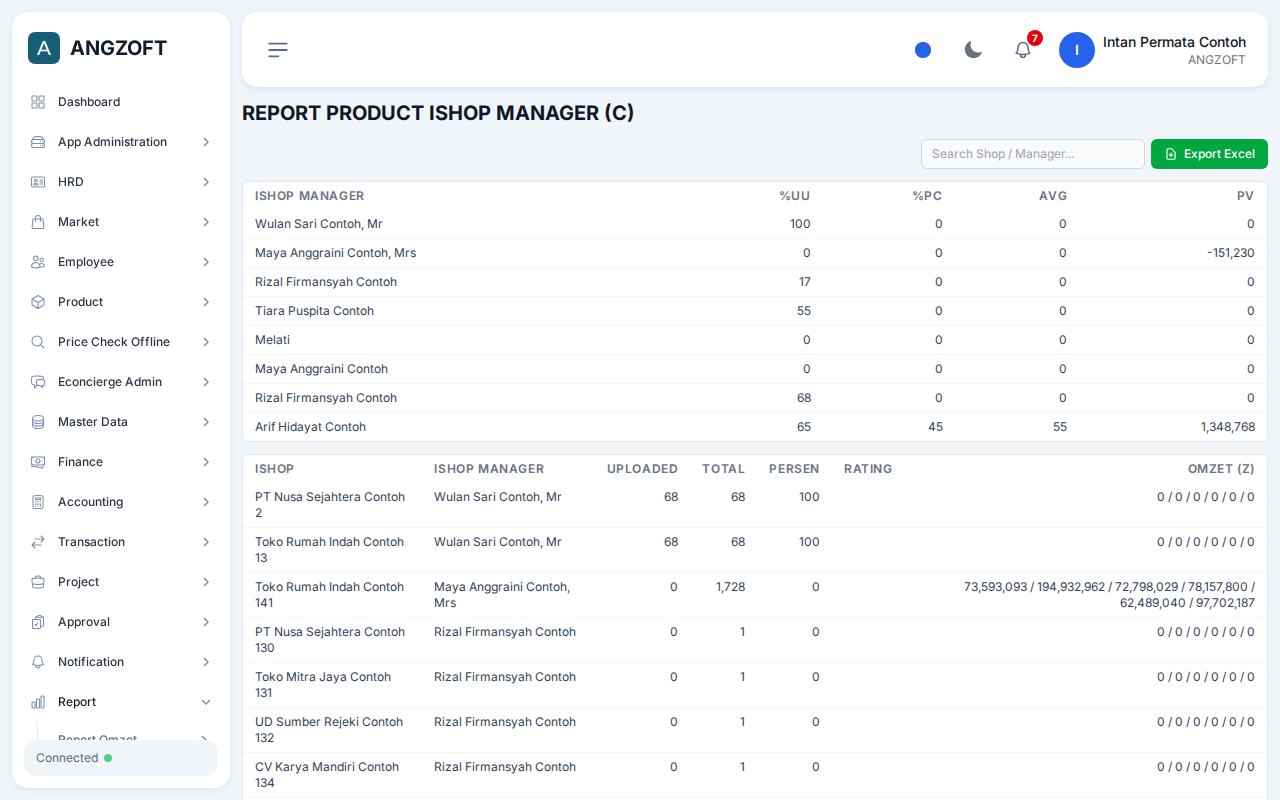Expand the Product menu chevron
This screenshot has height=800, width=1280.
pos(206,302)
